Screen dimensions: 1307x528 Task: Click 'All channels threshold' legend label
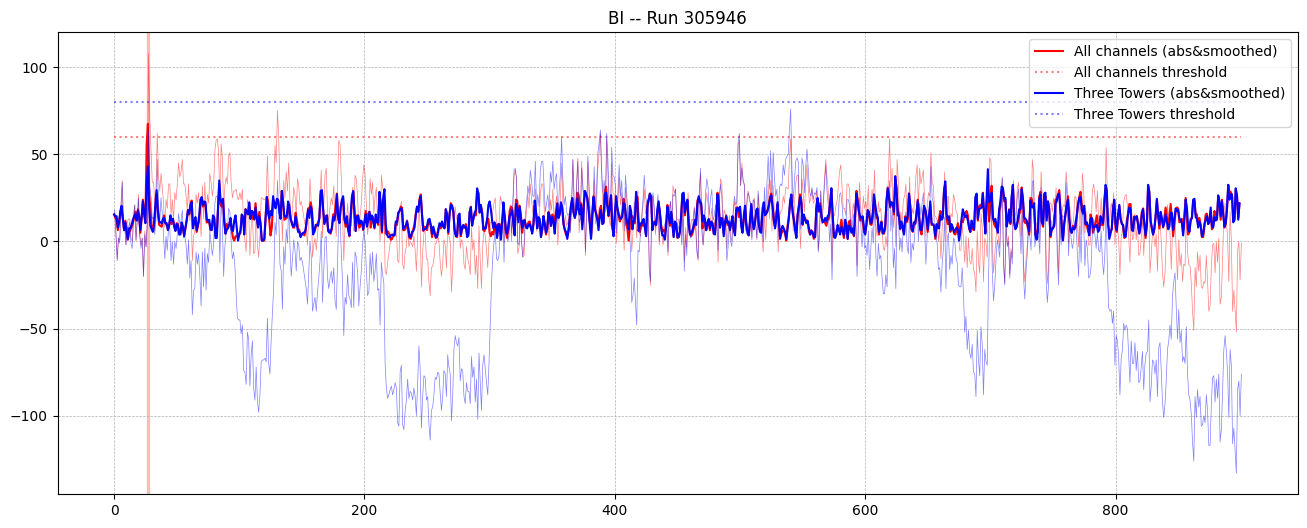coord(1150,72)
